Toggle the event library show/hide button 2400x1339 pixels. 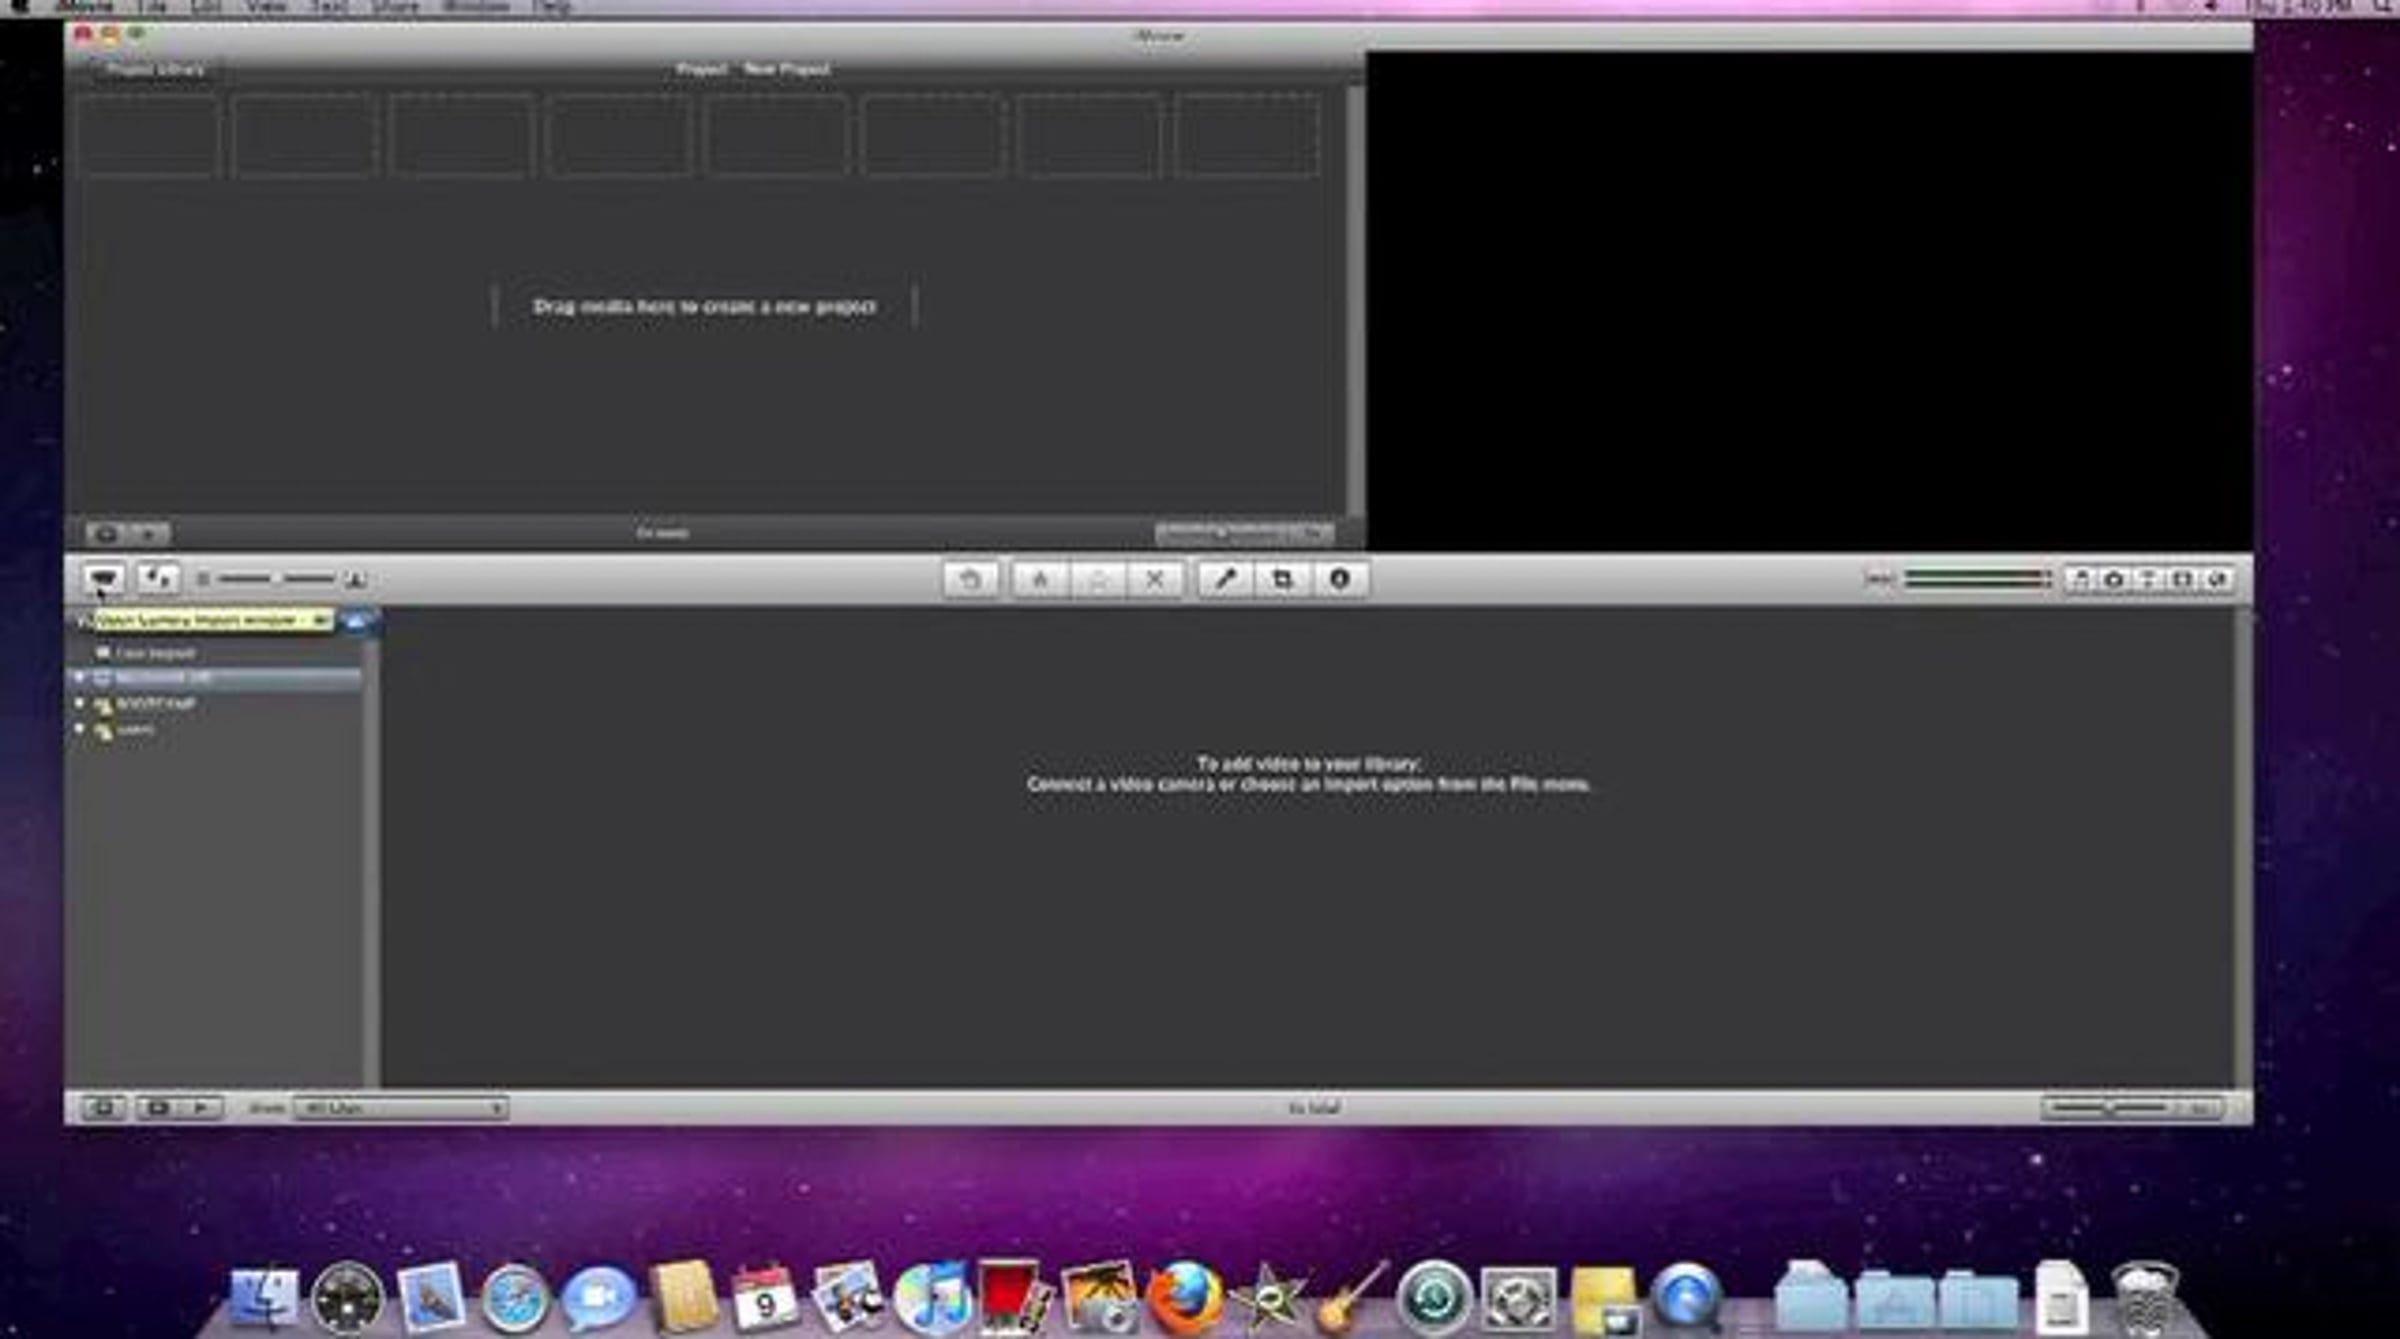click(x=103, y=1107)
